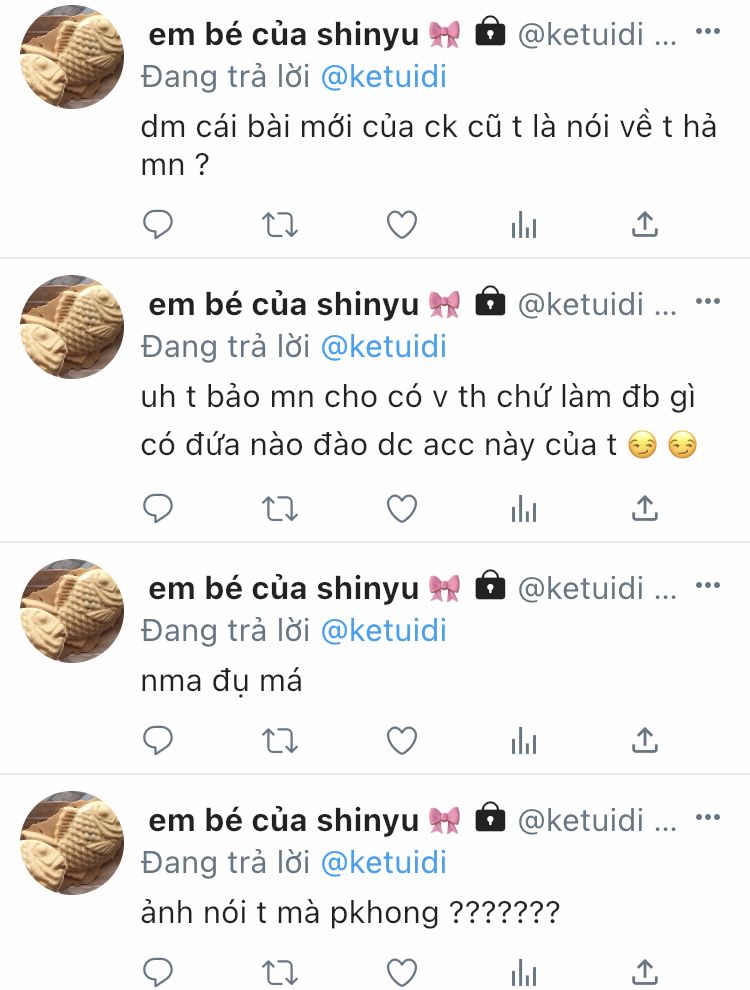
Task: View analytics of the first tweet
Action: (523, 225)
